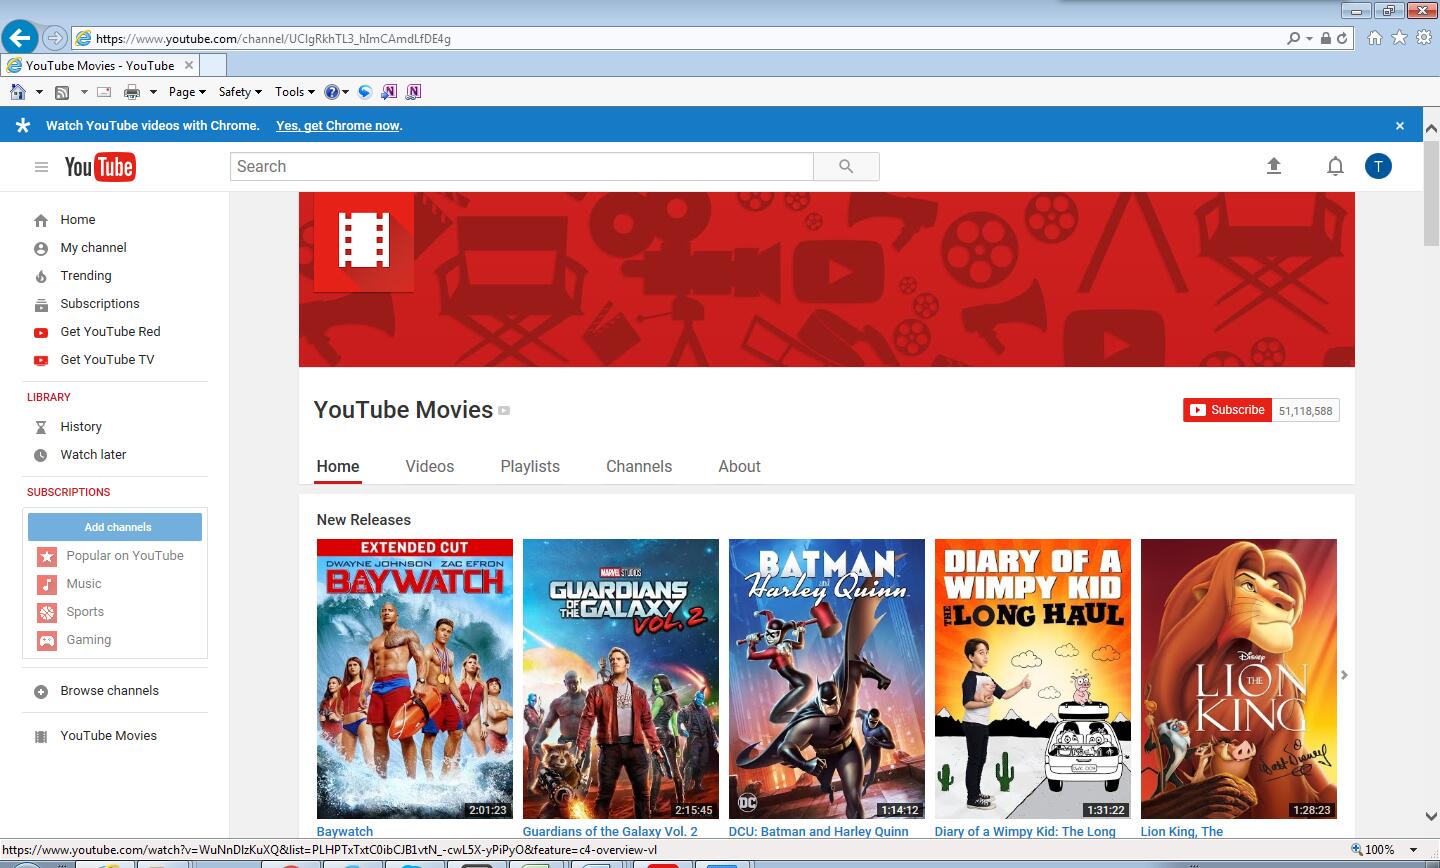The image size is (1440, 868).
Task: Click the Refresh icon in address bar
Action: click(x=1342, y=38)
